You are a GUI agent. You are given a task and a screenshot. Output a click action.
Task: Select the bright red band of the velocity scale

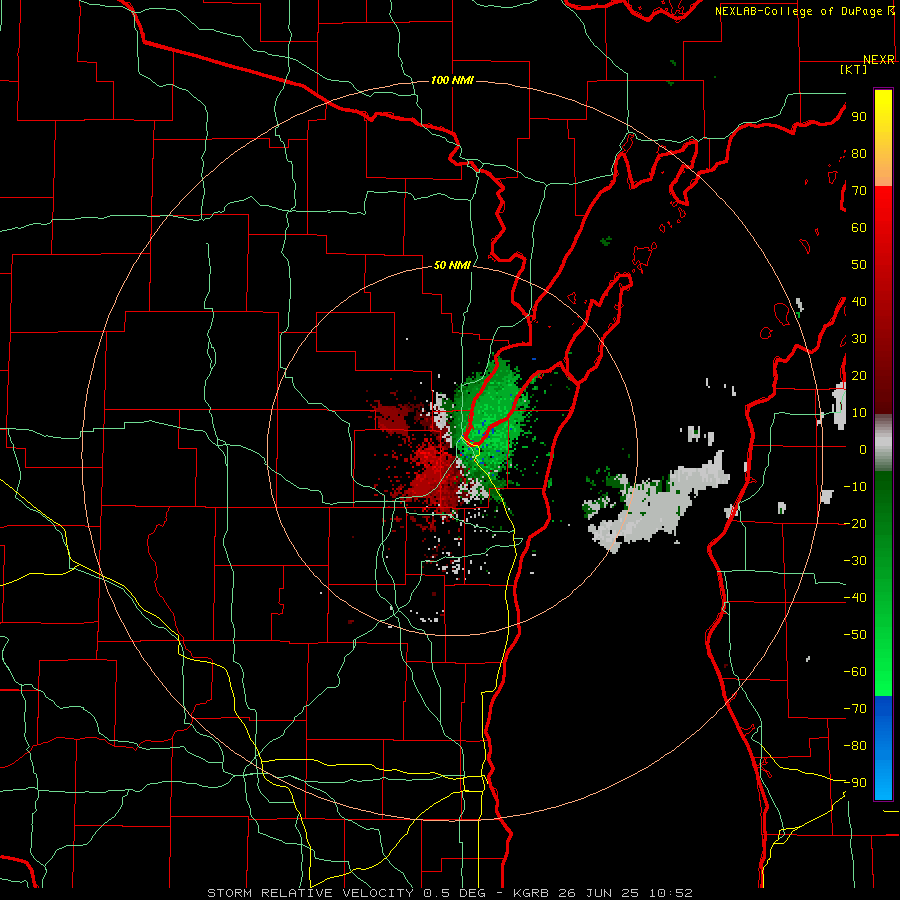(x=883, y=215)
